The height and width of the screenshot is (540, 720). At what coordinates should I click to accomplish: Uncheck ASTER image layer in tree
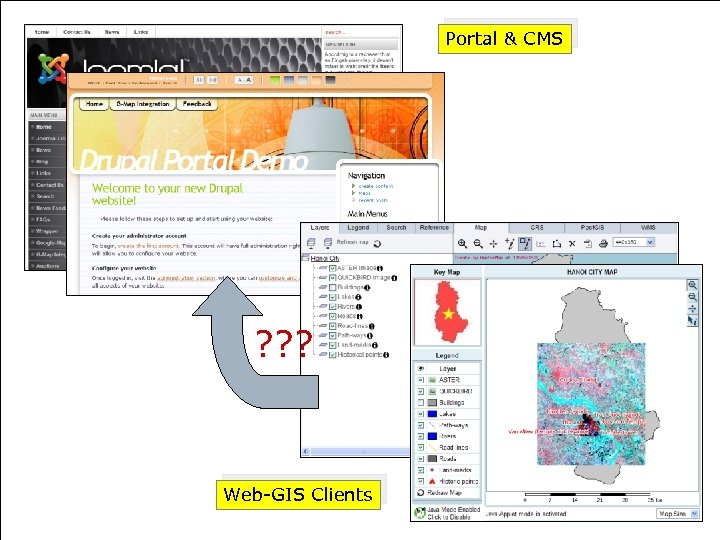coord(333,268)
